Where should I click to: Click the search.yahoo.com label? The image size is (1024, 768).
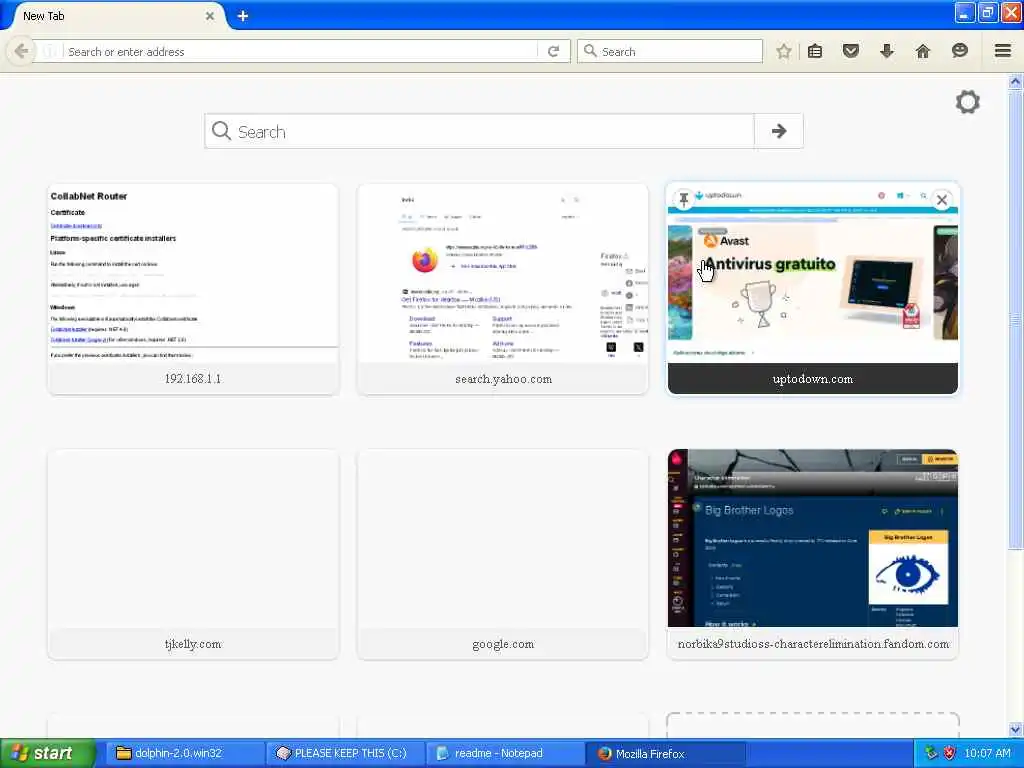click(x=503, y=379)
